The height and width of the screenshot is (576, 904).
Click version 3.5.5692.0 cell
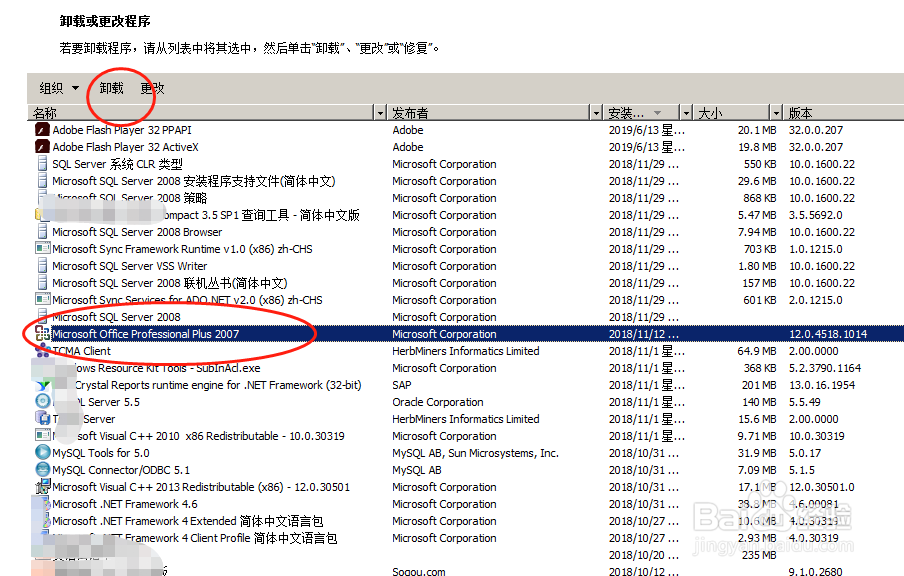[x=815, y=215]
